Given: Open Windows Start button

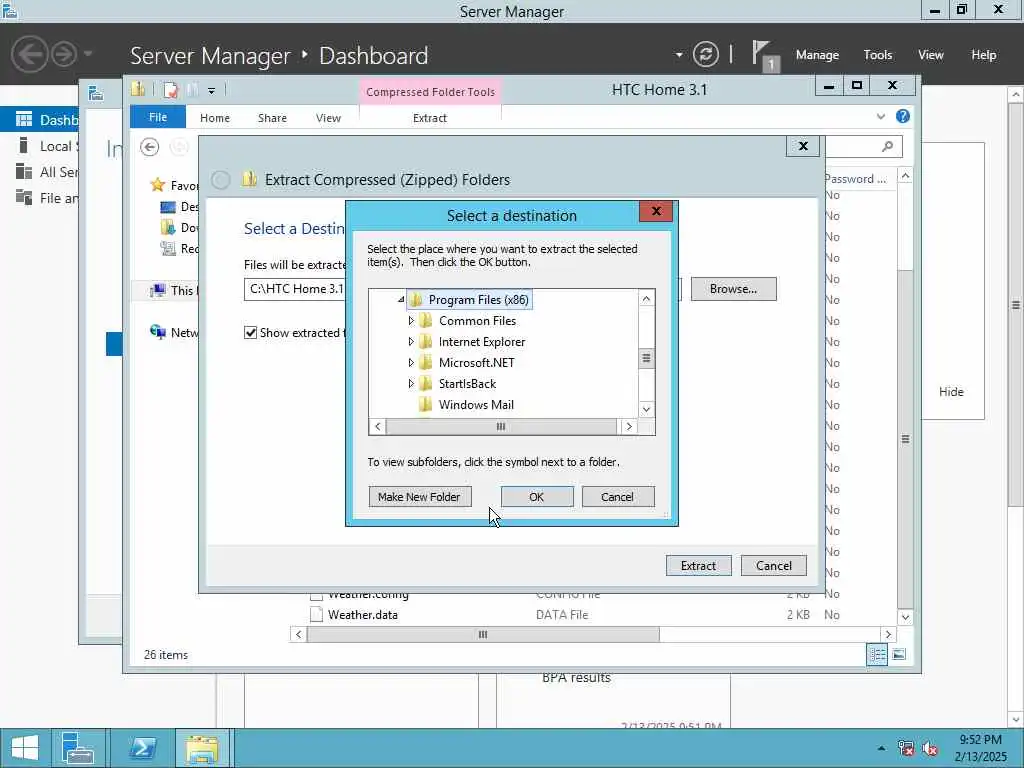Looking at the screenshot, I should tap(25, 748).
